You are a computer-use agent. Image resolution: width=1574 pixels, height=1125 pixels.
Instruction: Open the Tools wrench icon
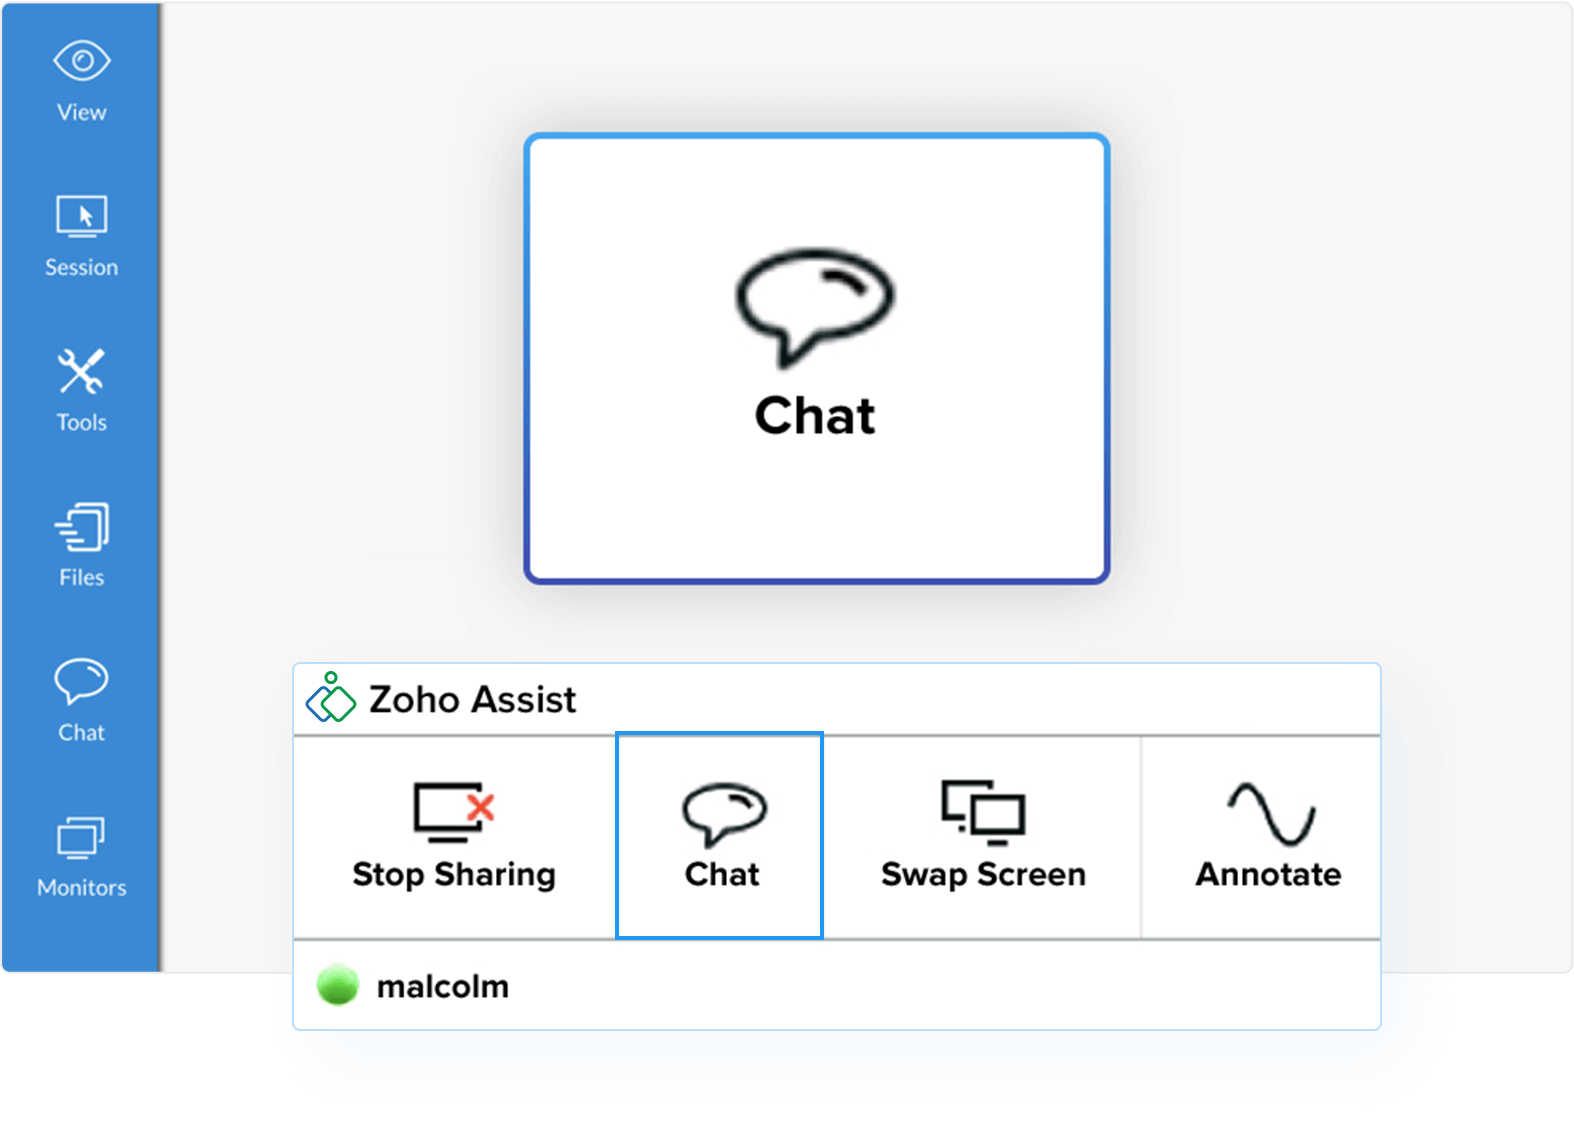(x=81, y=372)
